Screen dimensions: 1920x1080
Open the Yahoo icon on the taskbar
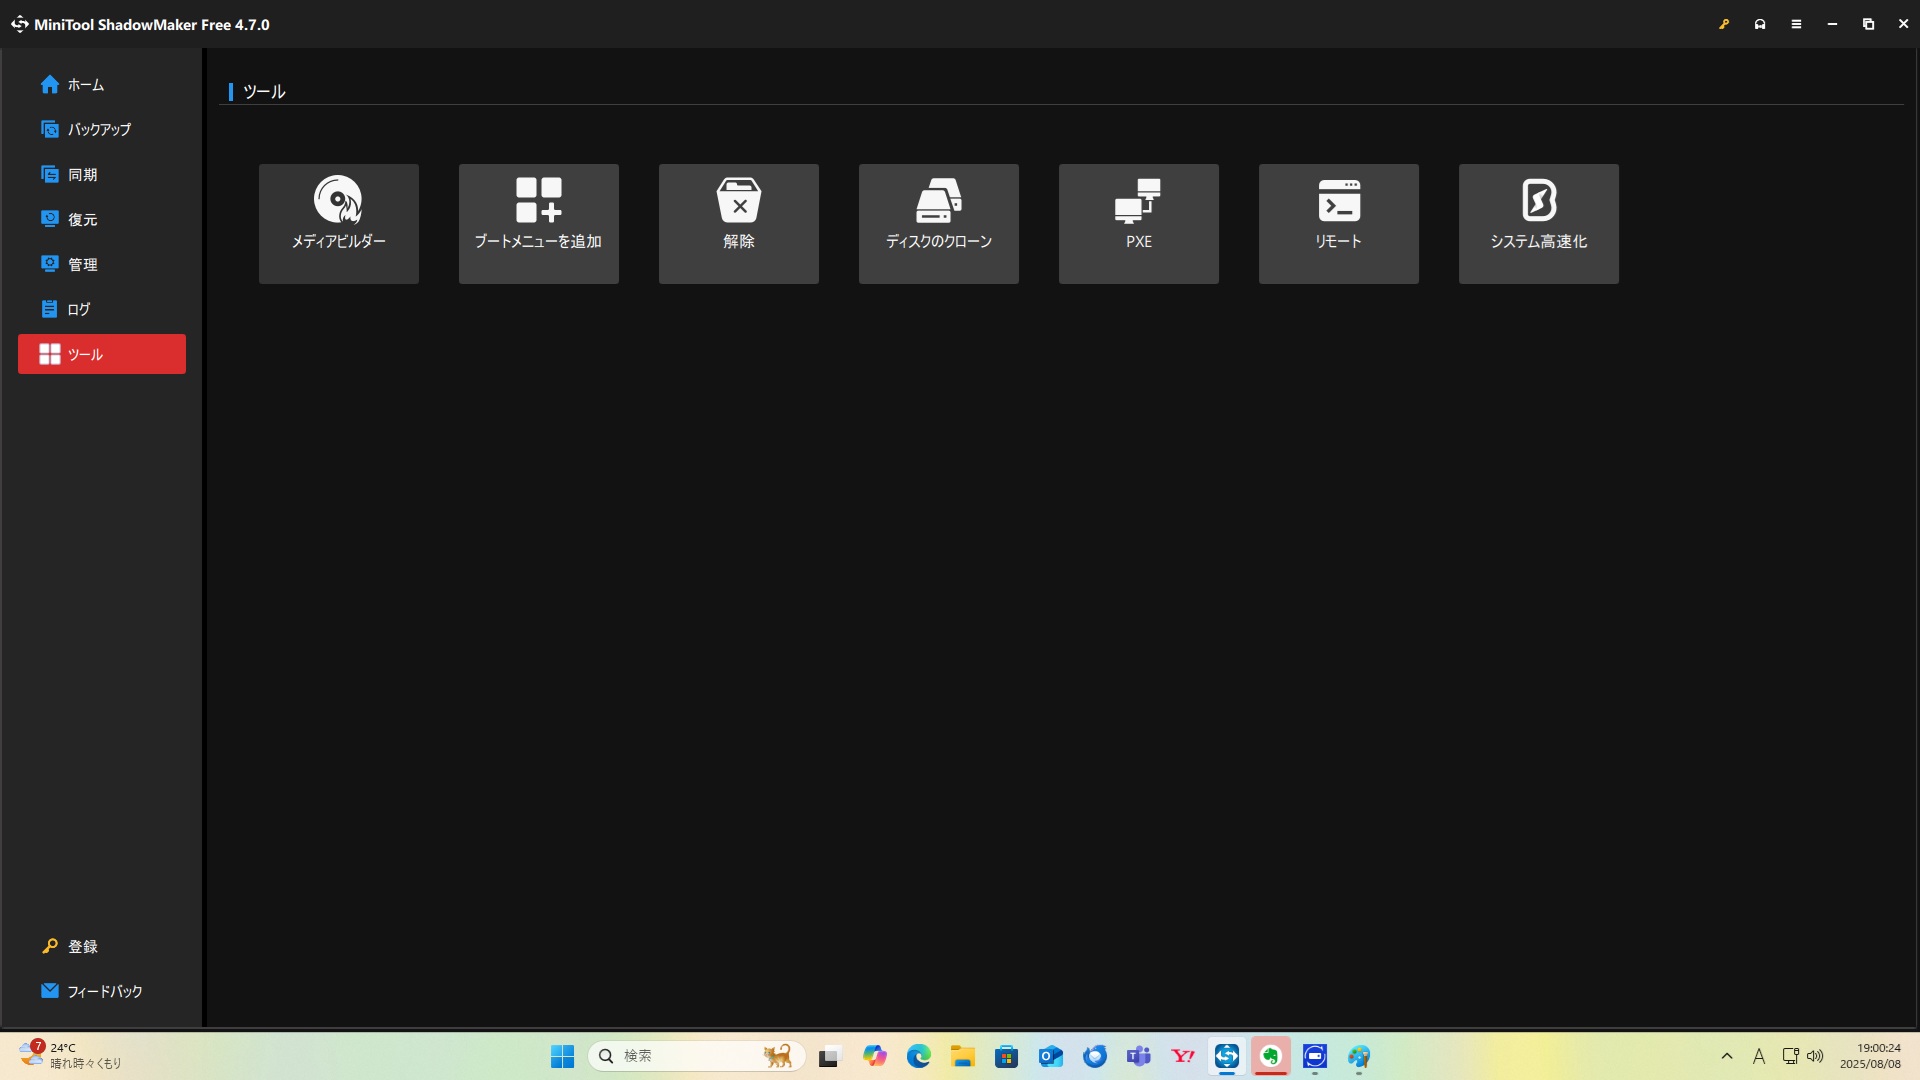[1183, 1056]
